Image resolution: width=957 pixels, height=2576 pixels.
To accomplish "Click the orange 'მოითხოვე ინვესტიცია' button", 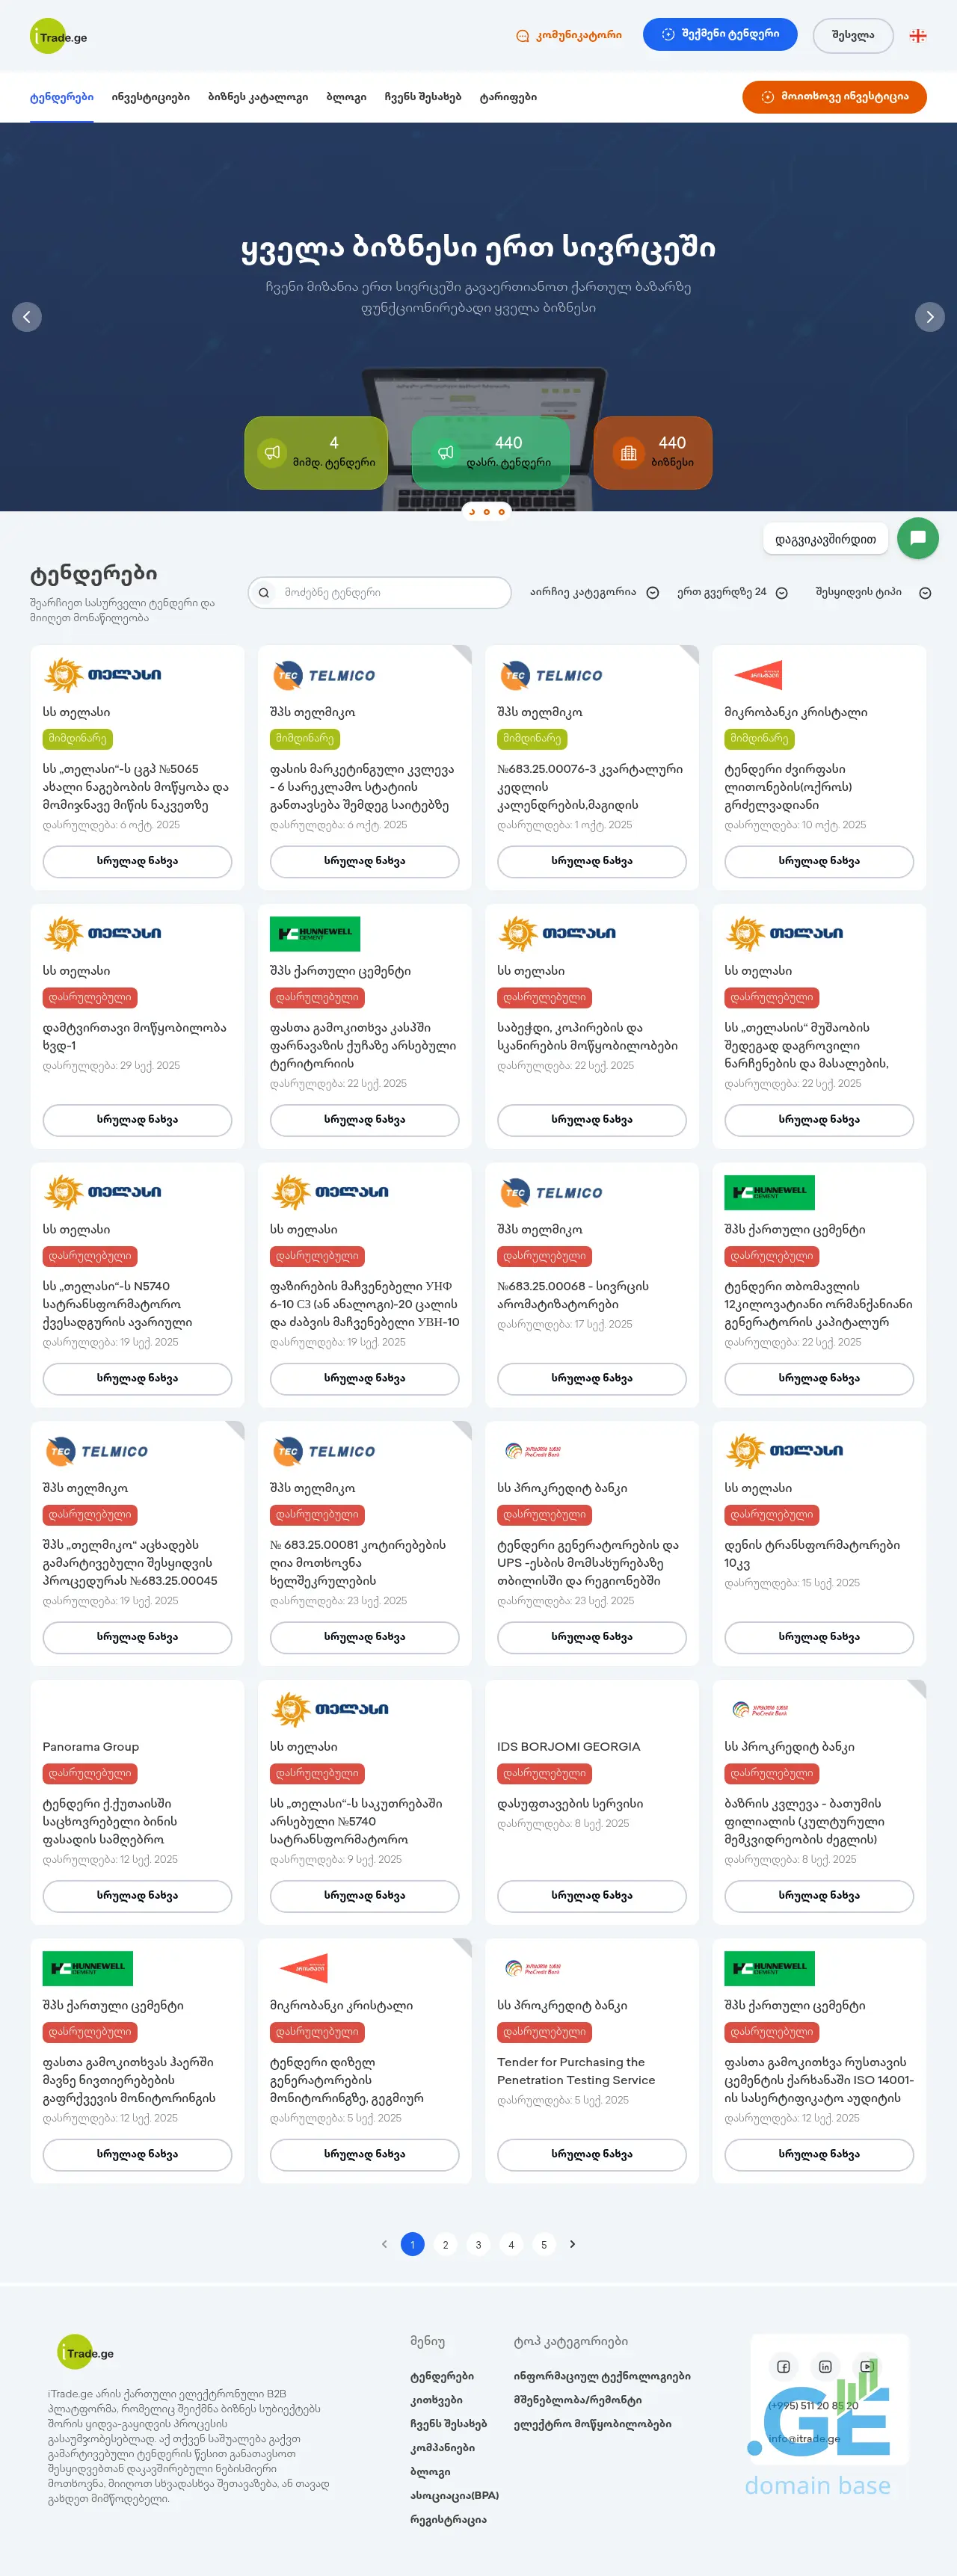I will click(x=834, y=97).
